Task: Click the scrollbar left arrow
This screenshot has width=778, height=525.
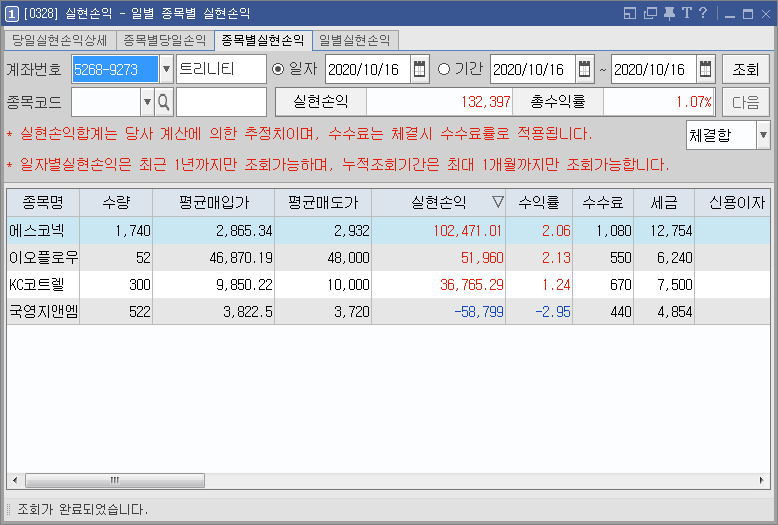Action: [x=15, y=480]
